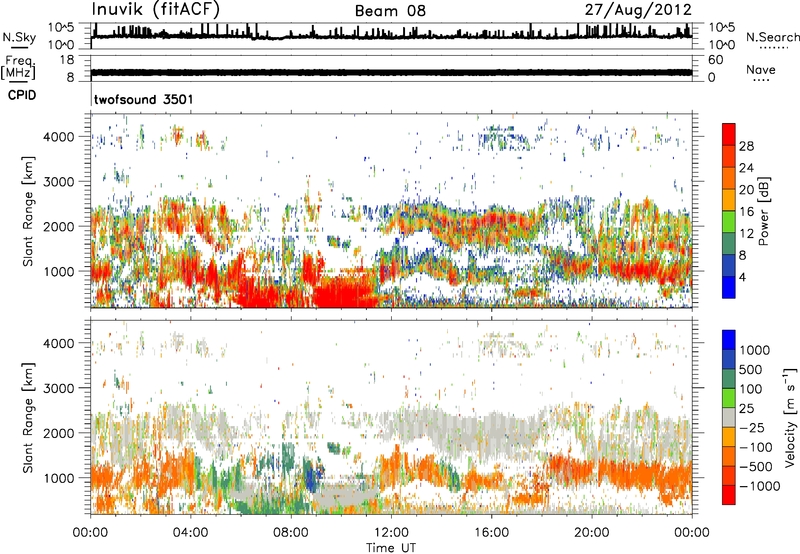Click the 'Beam 08' label
The height and width of the screenshot is (554, 800).
(390, 11)
